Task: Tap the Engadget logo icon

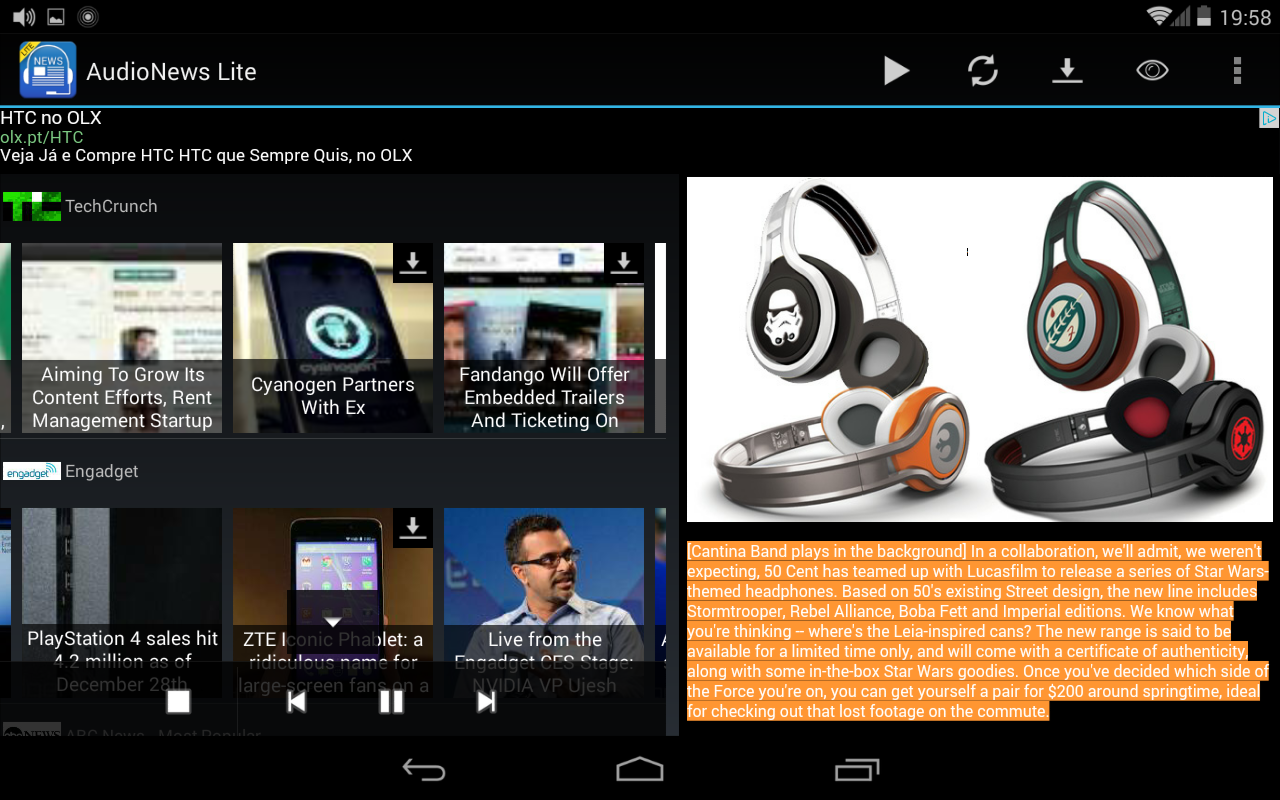Action: tap(32, 471)
